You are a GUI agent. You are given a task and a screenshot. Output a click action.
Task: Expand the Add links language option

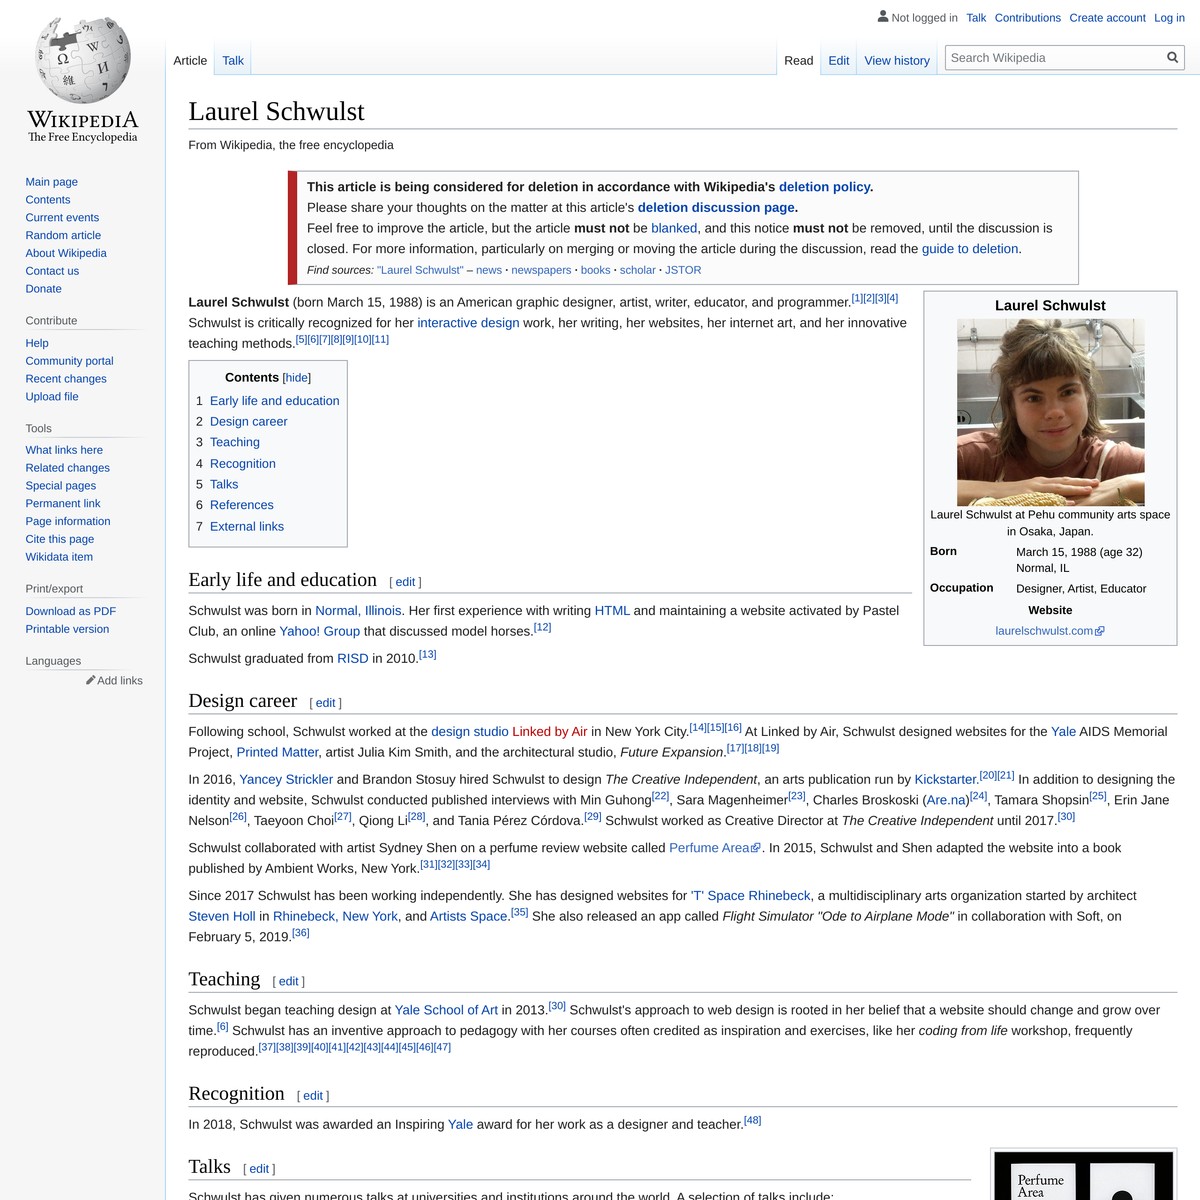[x=116, y=680]
